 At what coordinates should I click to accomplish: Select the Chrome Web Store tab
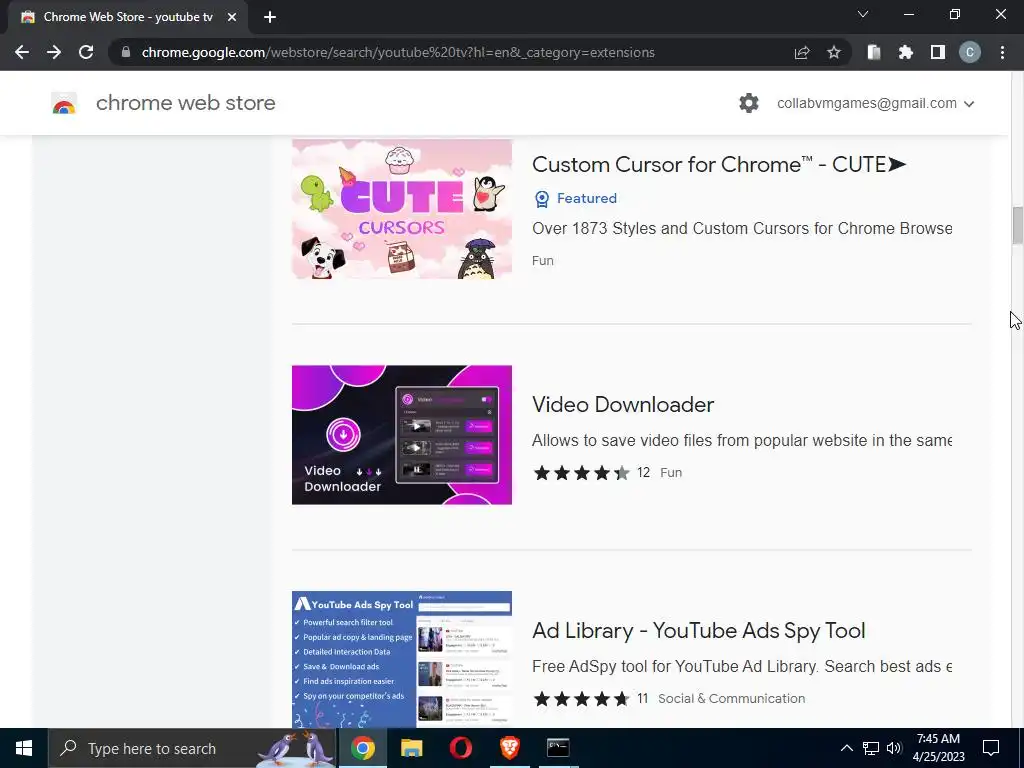point(128,17)
